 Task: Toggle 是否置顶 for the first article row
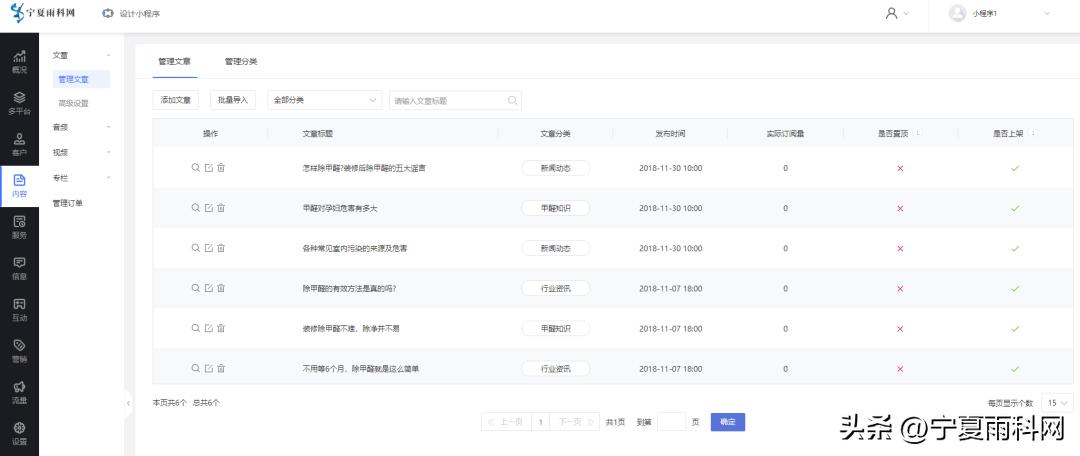pos(900,168)
